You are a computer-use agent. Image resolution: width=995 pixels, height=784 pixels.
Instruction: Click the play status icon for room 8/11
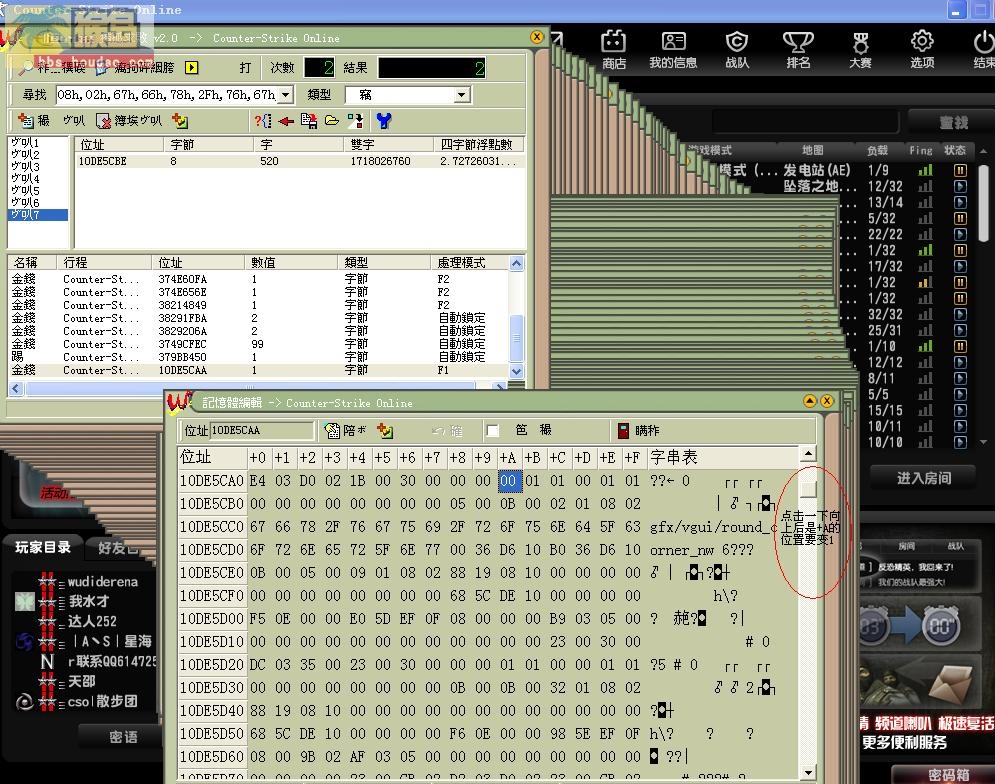tap(960, 378)
